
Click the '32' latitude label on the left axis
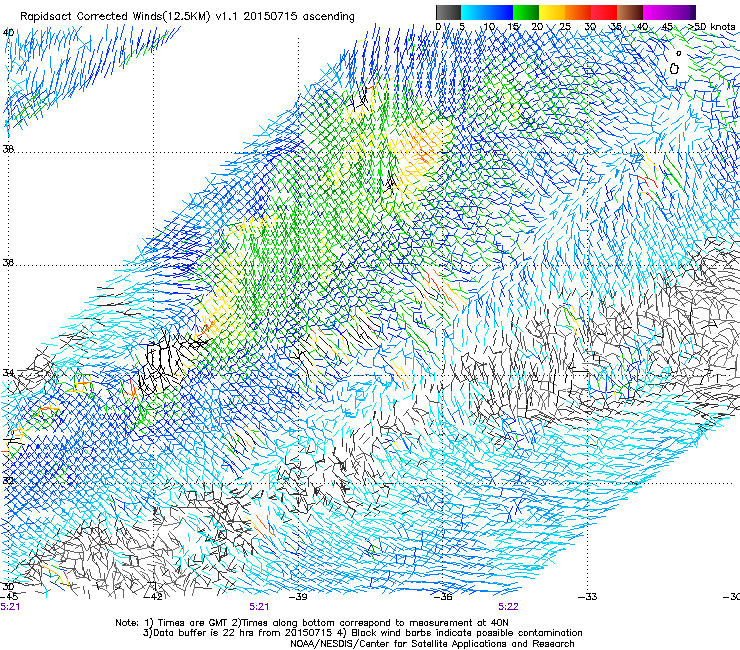[x=8, y=481]
